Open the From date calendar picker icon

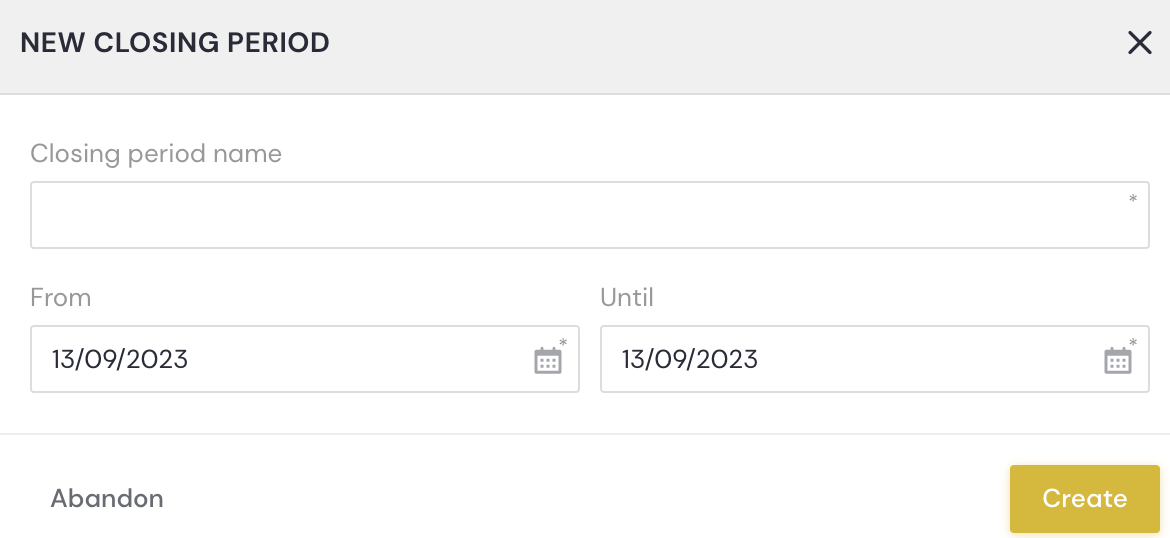[548, 360]
